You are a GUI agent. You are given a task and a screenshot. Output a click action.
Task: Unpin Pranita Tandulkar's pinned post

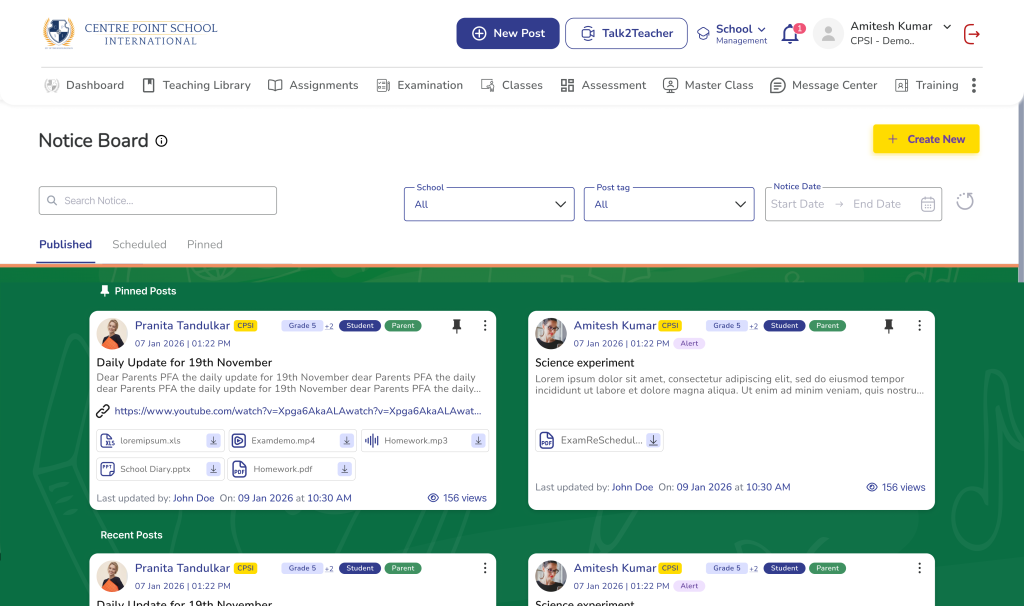pyautogui.click(x=457, y=326)
